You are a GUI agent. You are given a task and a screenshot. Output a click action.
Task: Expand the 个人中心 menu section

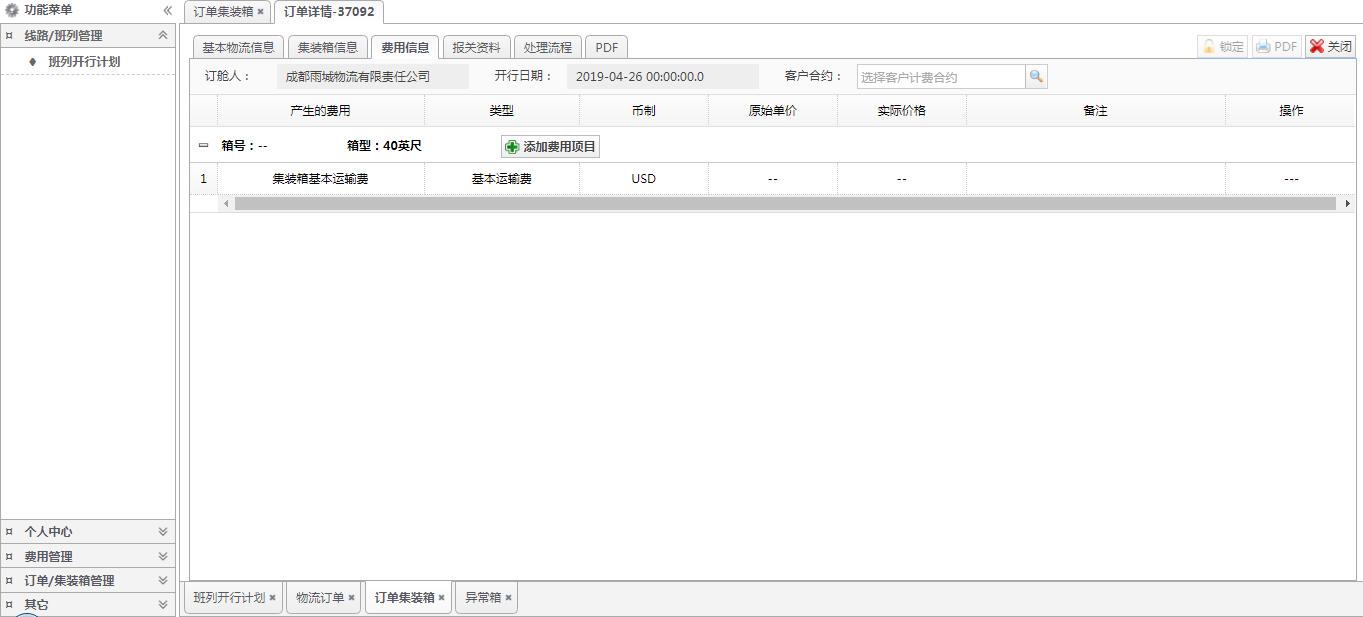[x=163, y=532]
